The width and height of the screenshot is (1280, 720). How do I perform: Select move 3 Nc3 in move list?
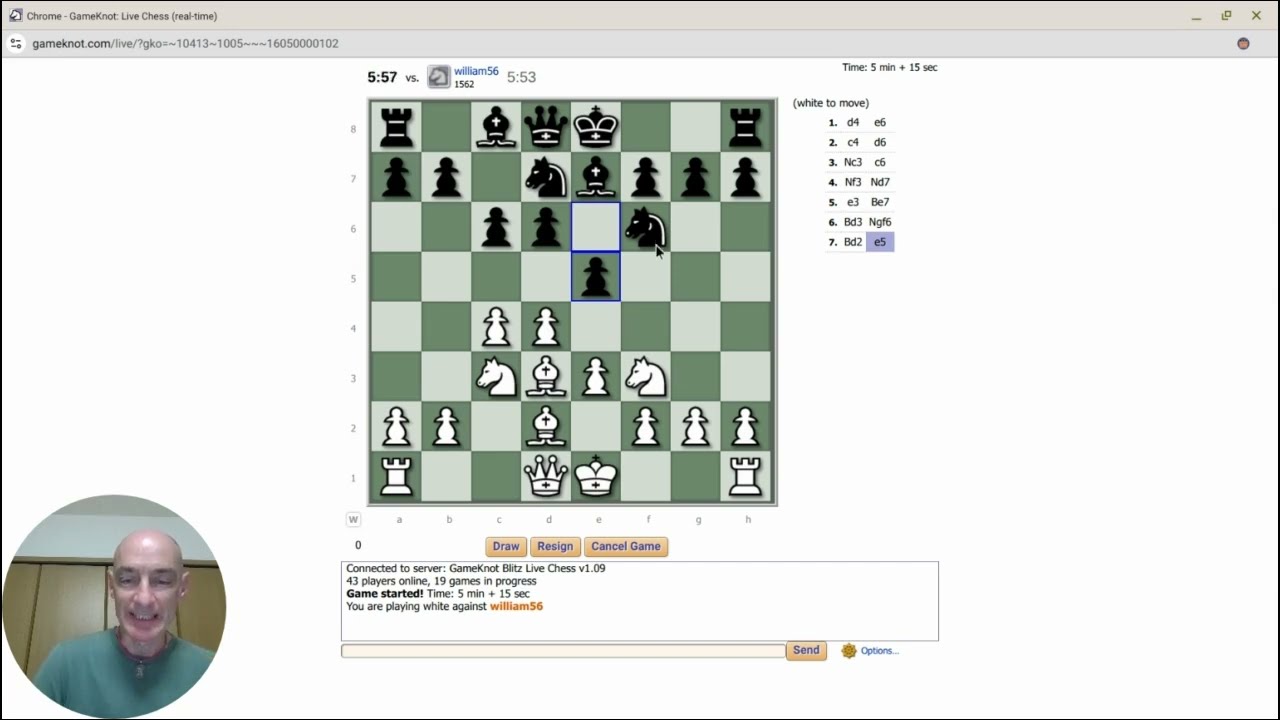853,162
